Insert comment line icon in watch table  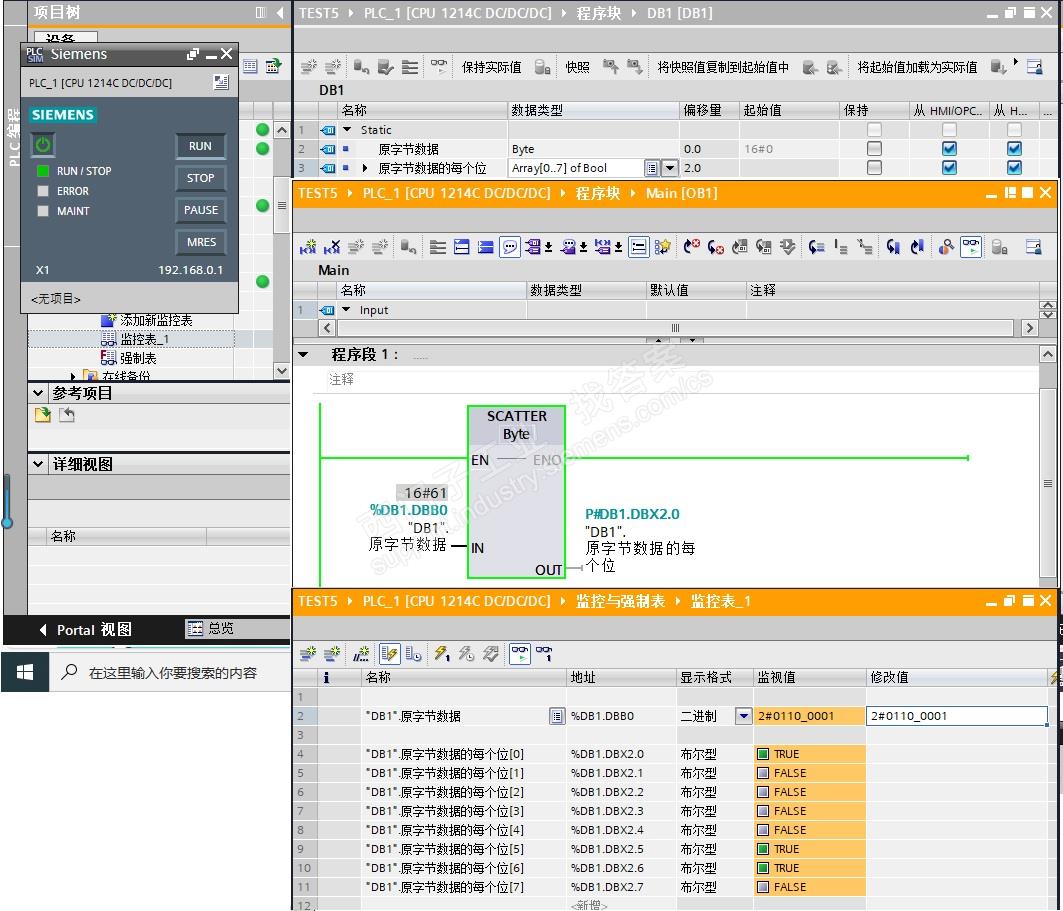(361, 653)
